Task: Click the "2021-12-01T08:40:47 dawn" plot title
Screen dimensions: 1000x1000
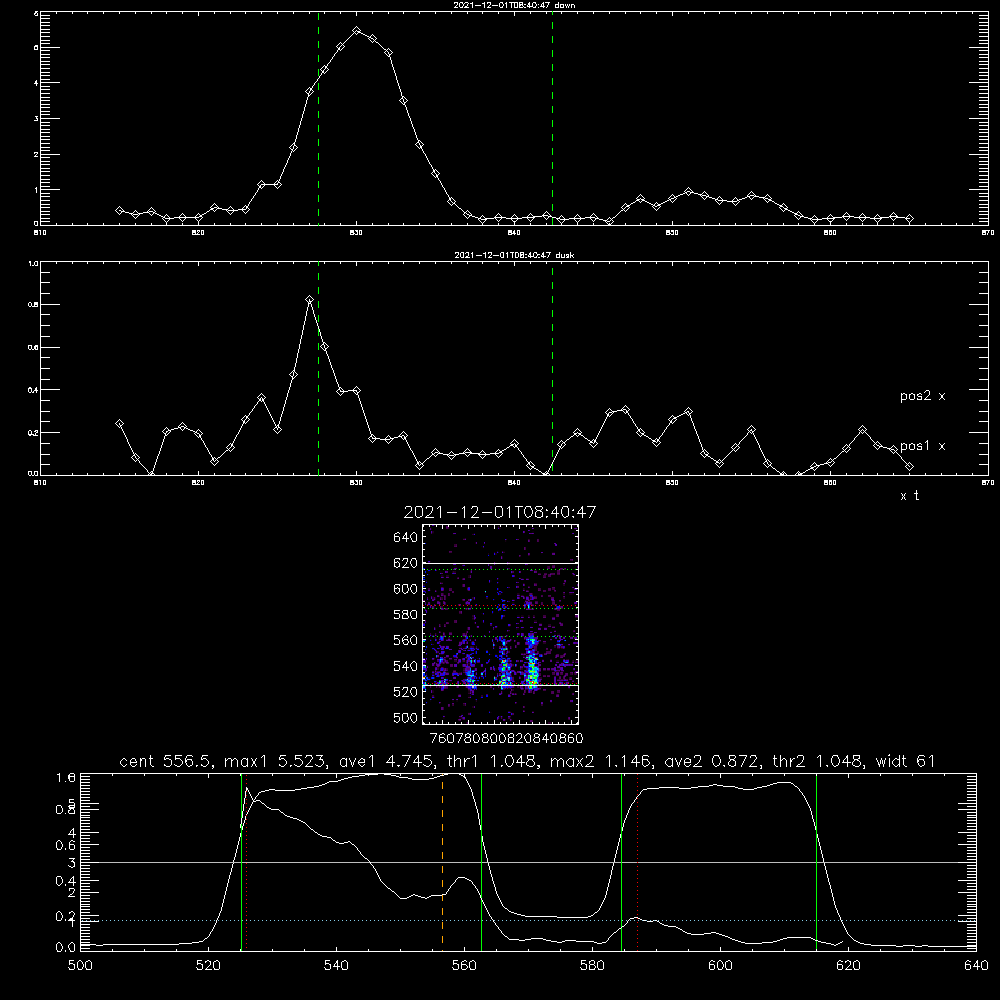Action: point(514,5)
